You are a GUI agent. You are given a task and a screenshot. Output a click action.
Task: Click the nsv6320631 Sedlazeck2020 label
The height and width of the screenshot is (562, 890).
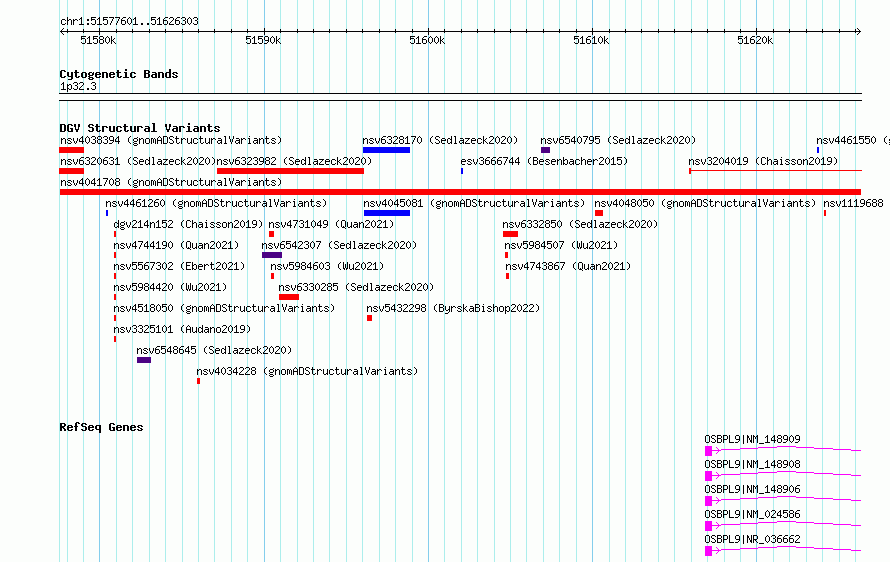coord(138,161)
